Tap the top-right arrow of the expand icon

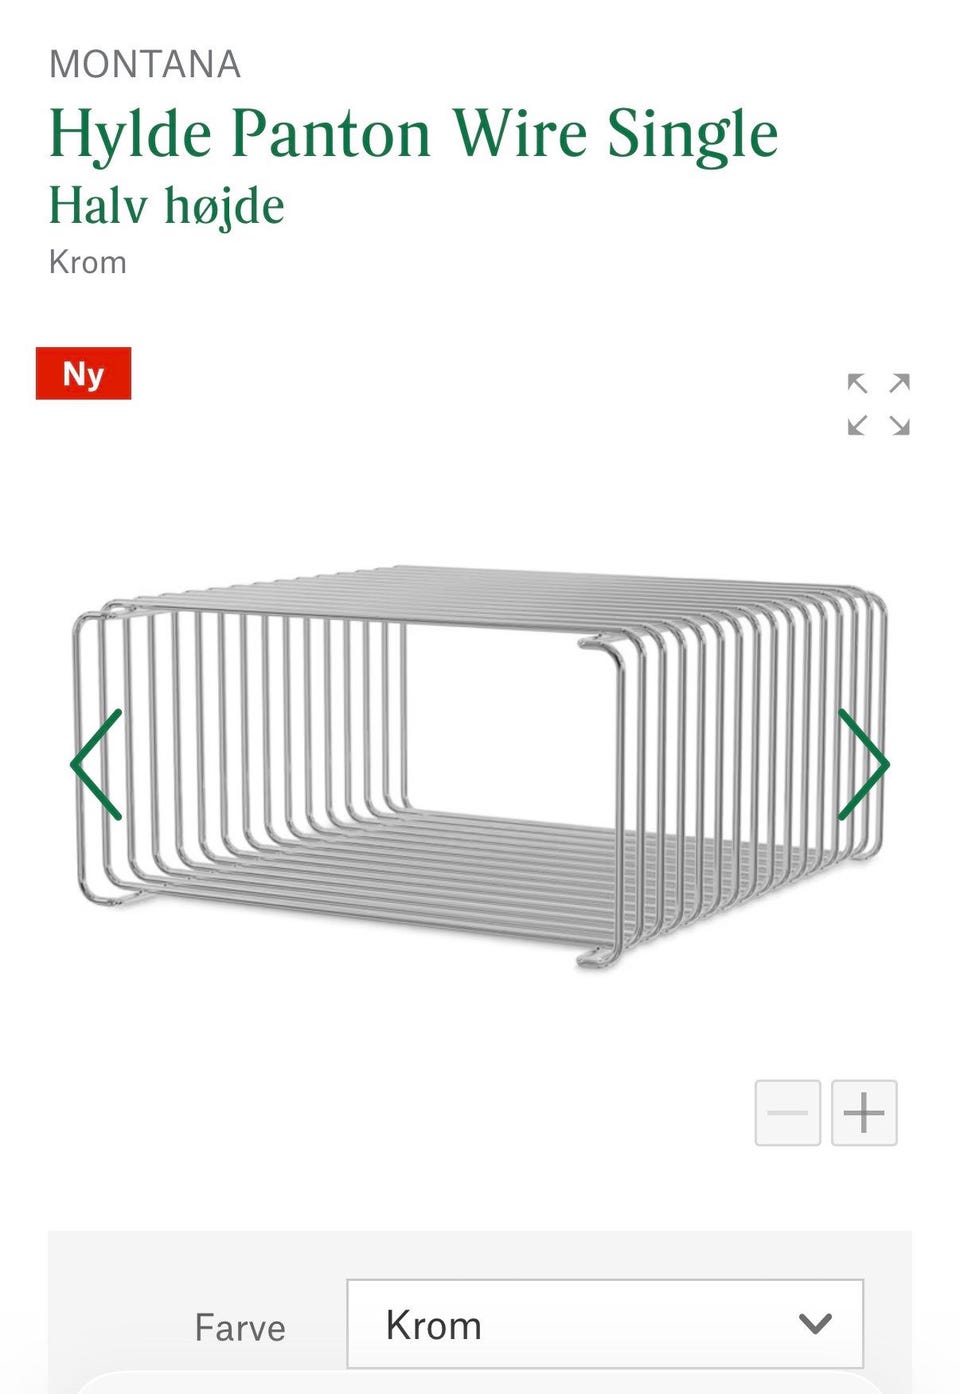[900, 384]
